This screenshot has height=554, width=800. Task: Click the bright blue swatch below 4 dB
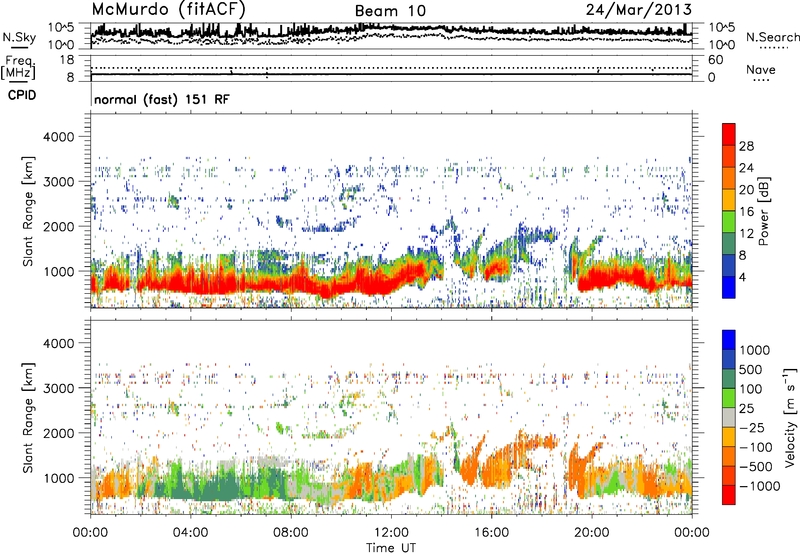(729, 287)
